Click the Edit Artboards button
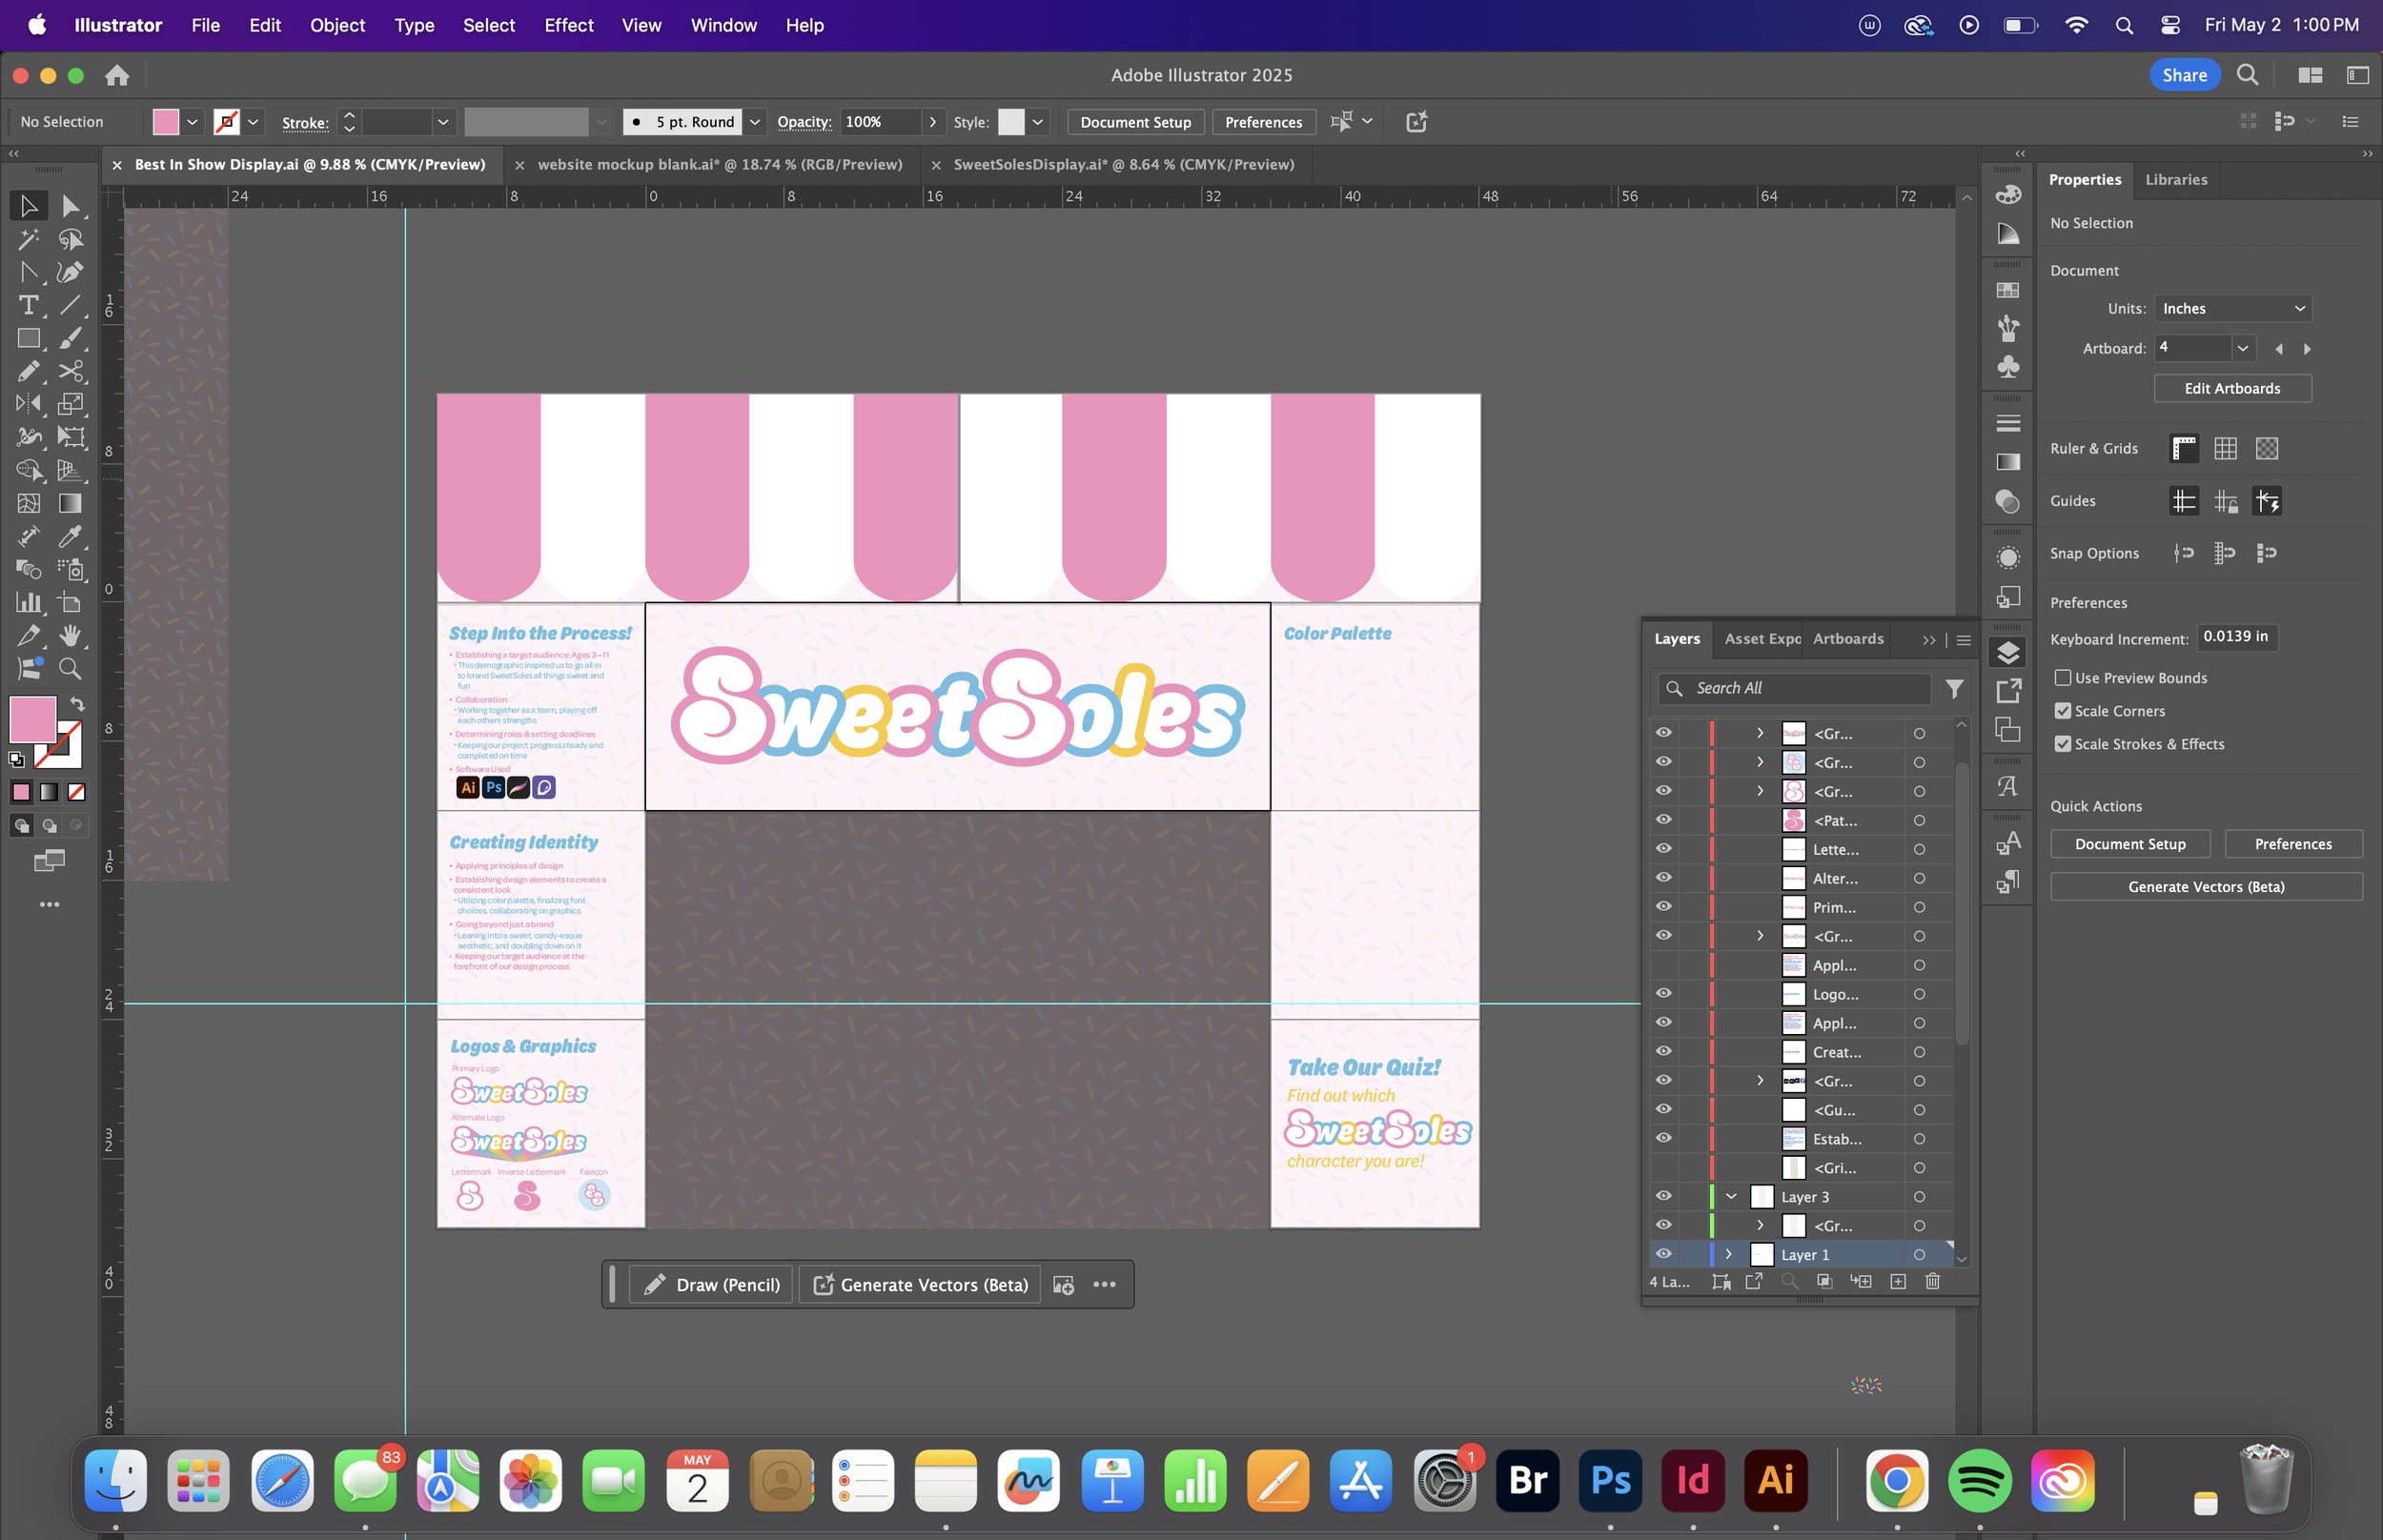Image resolution: width=2383 pixels, height=1540 pixels. pos(2231,388)
